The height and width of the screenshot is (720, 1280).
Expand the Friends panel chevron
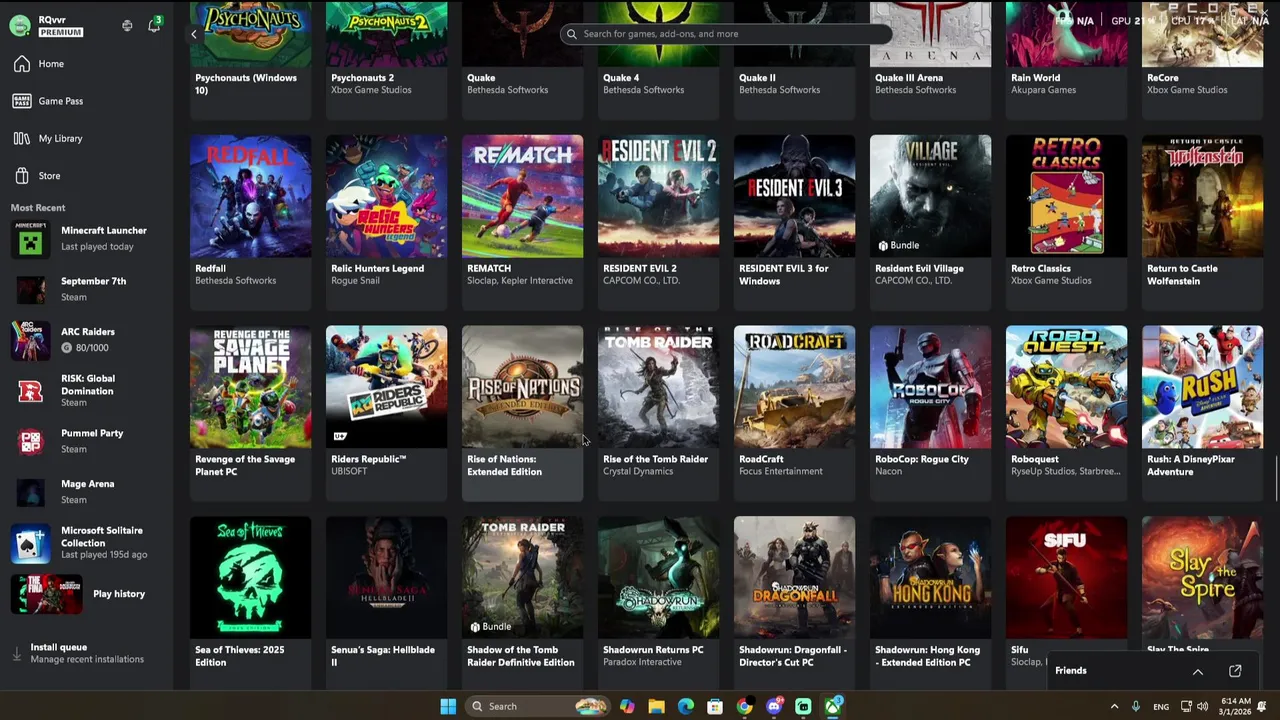[x=1197, y=671]
